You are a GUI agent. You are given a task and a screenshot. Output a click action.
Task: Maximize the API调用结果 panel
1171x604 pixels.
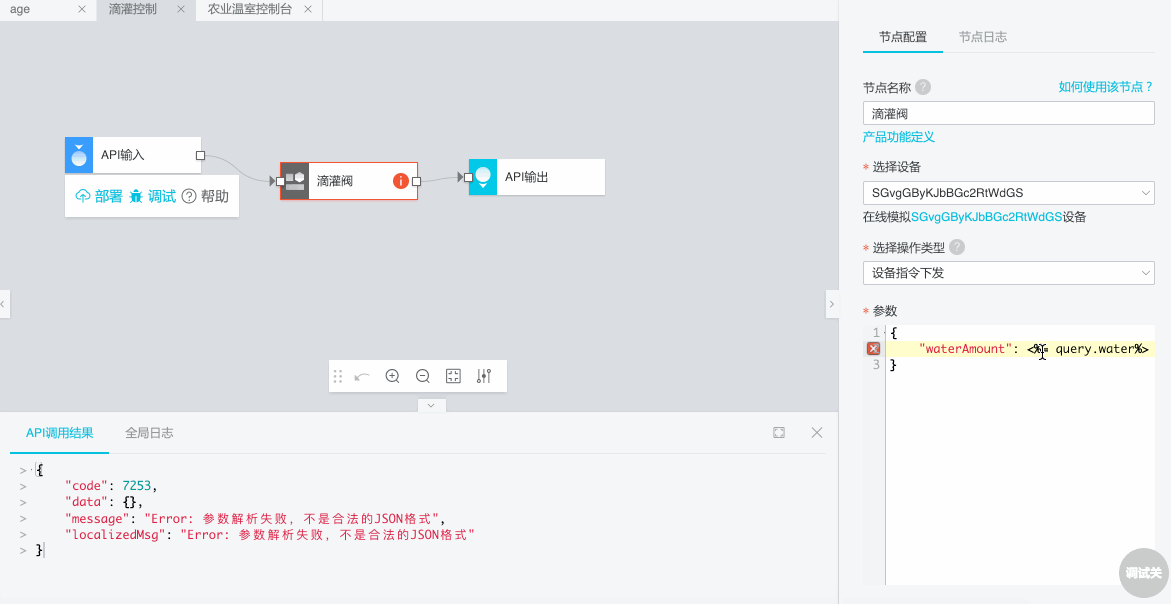[x=779, y=432]
